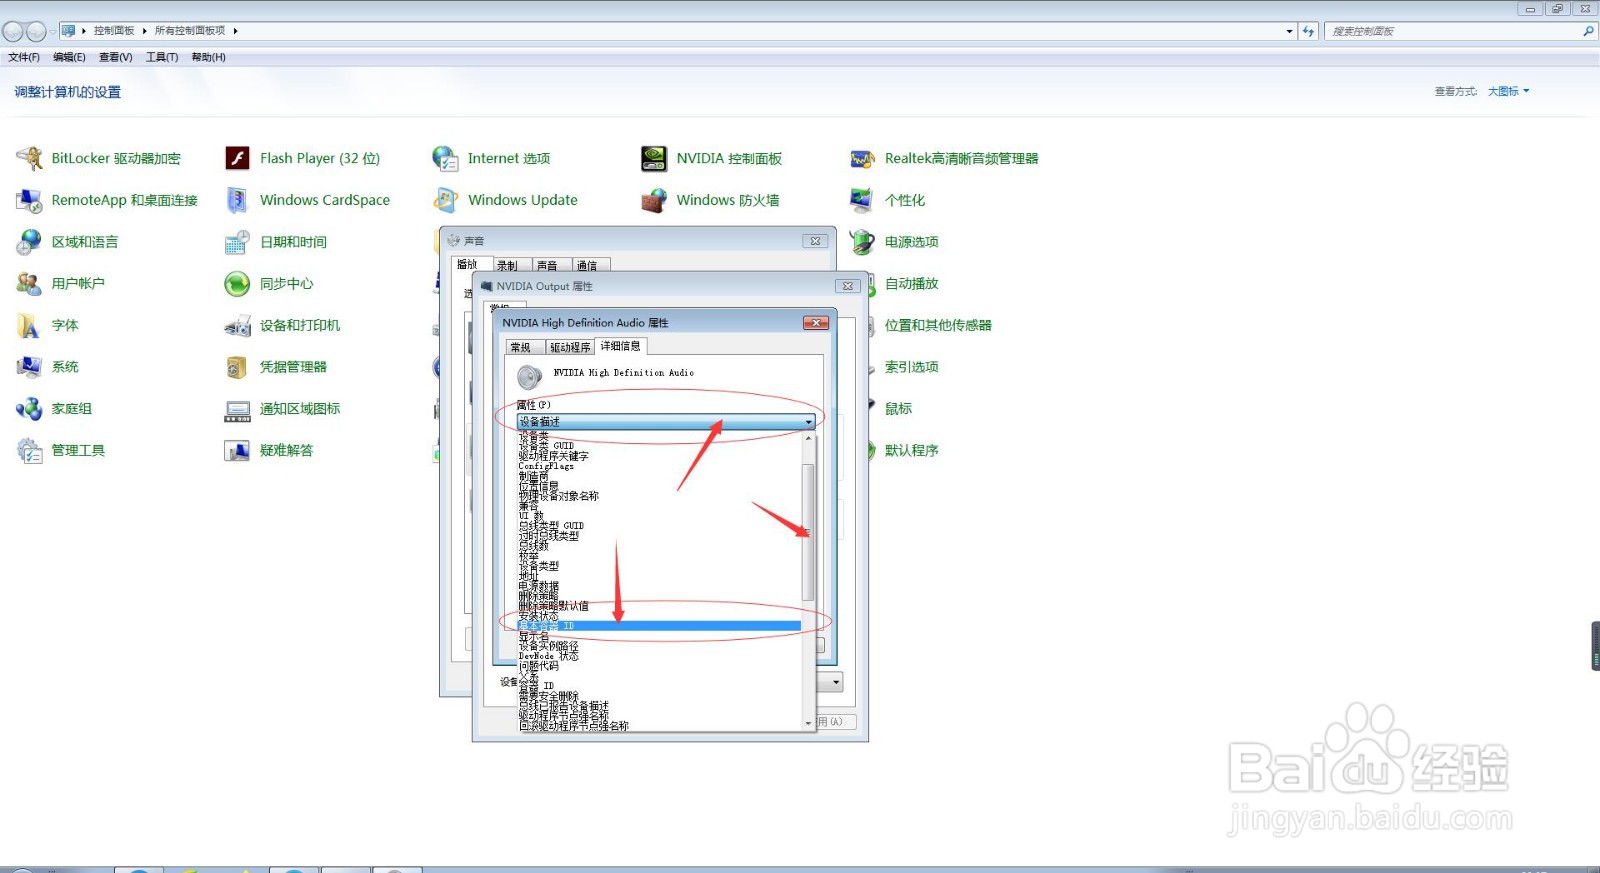Open the 查看(V) menu
Viewport: 1600px width, 873px height.
coord(115,57)
